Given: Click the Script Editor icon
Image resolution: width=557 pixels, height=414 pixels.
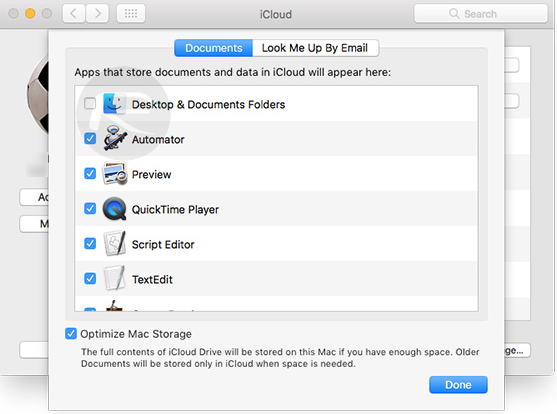Looking at the screenshot, I should (x=114, y=243).
